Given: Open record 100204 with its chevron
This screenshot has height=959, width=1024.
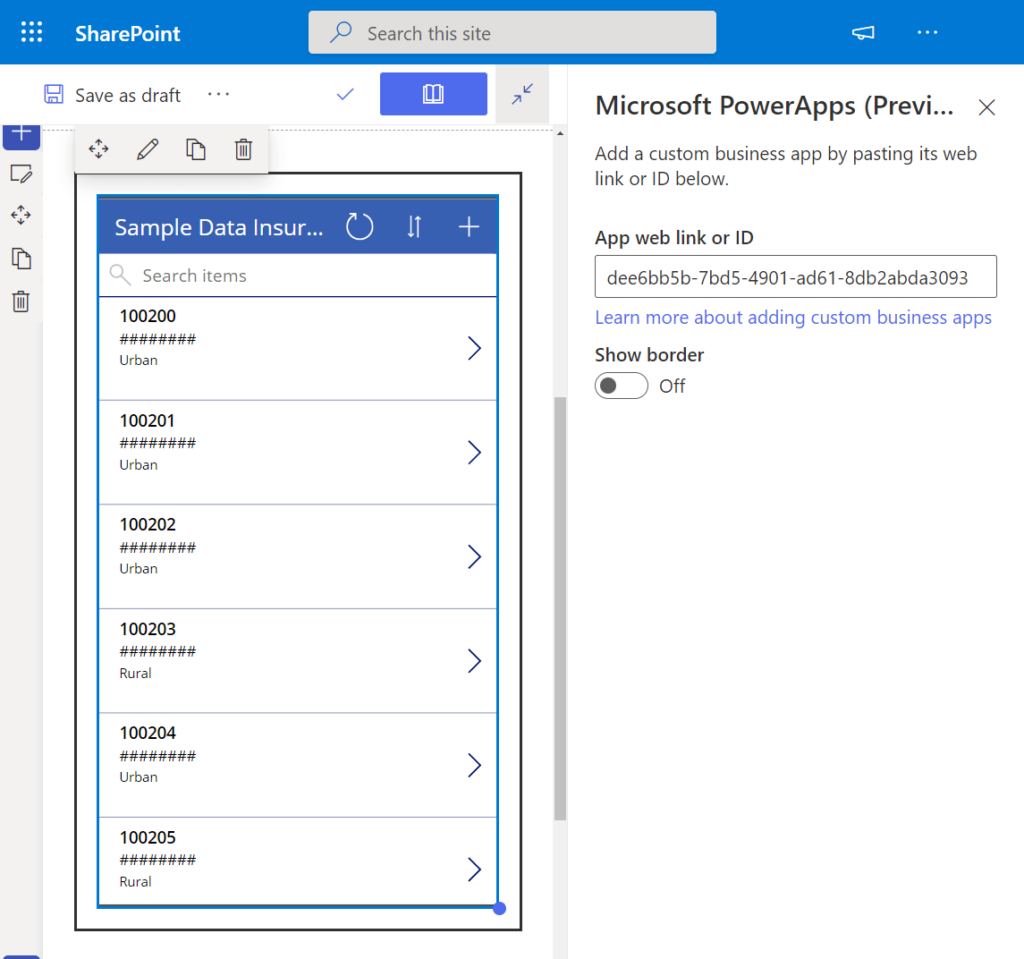Looking at the screenshot, I should (474, 765).
